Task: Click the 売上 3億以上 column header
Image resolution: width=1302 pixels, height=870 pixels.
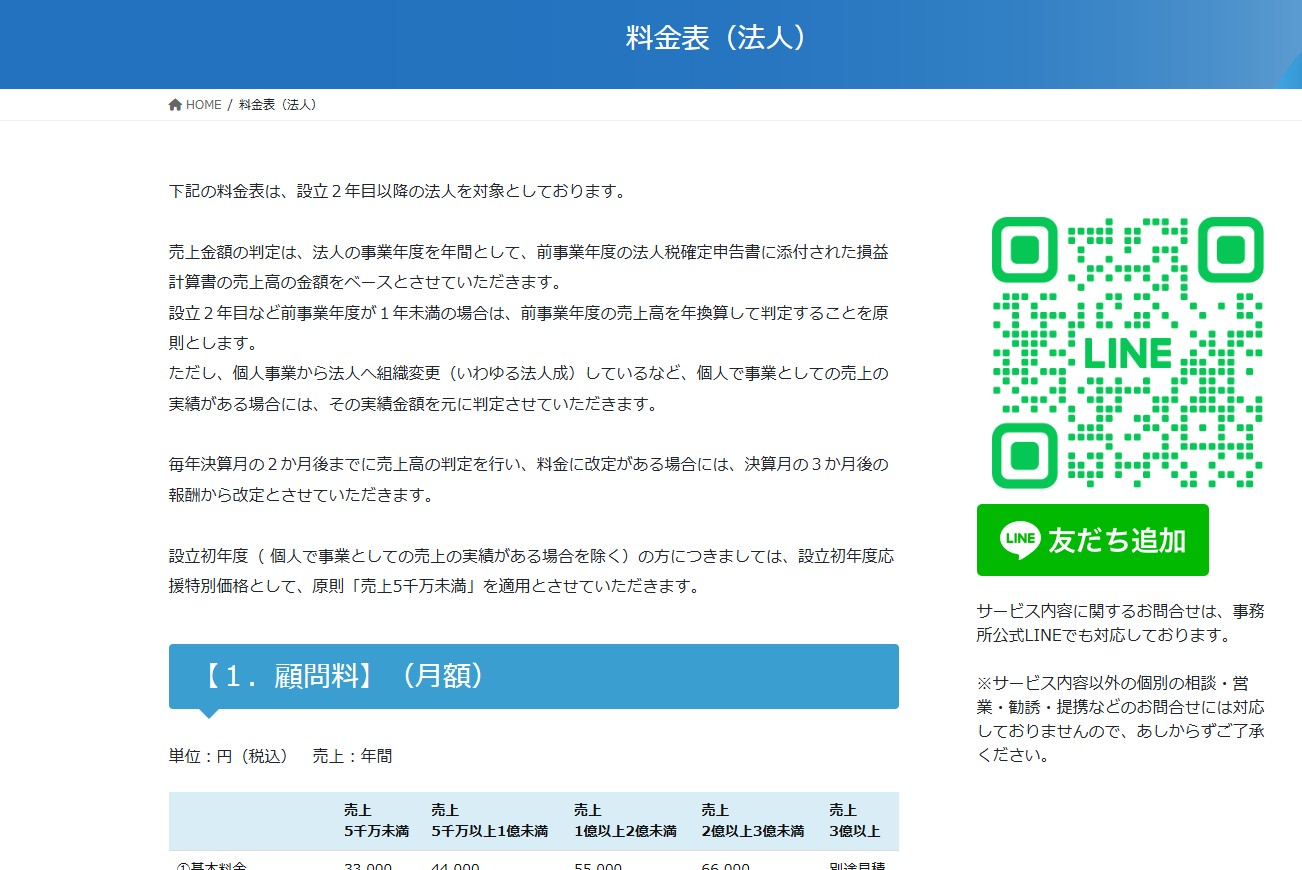Action: pyautogui.click(x=854, y=820)
